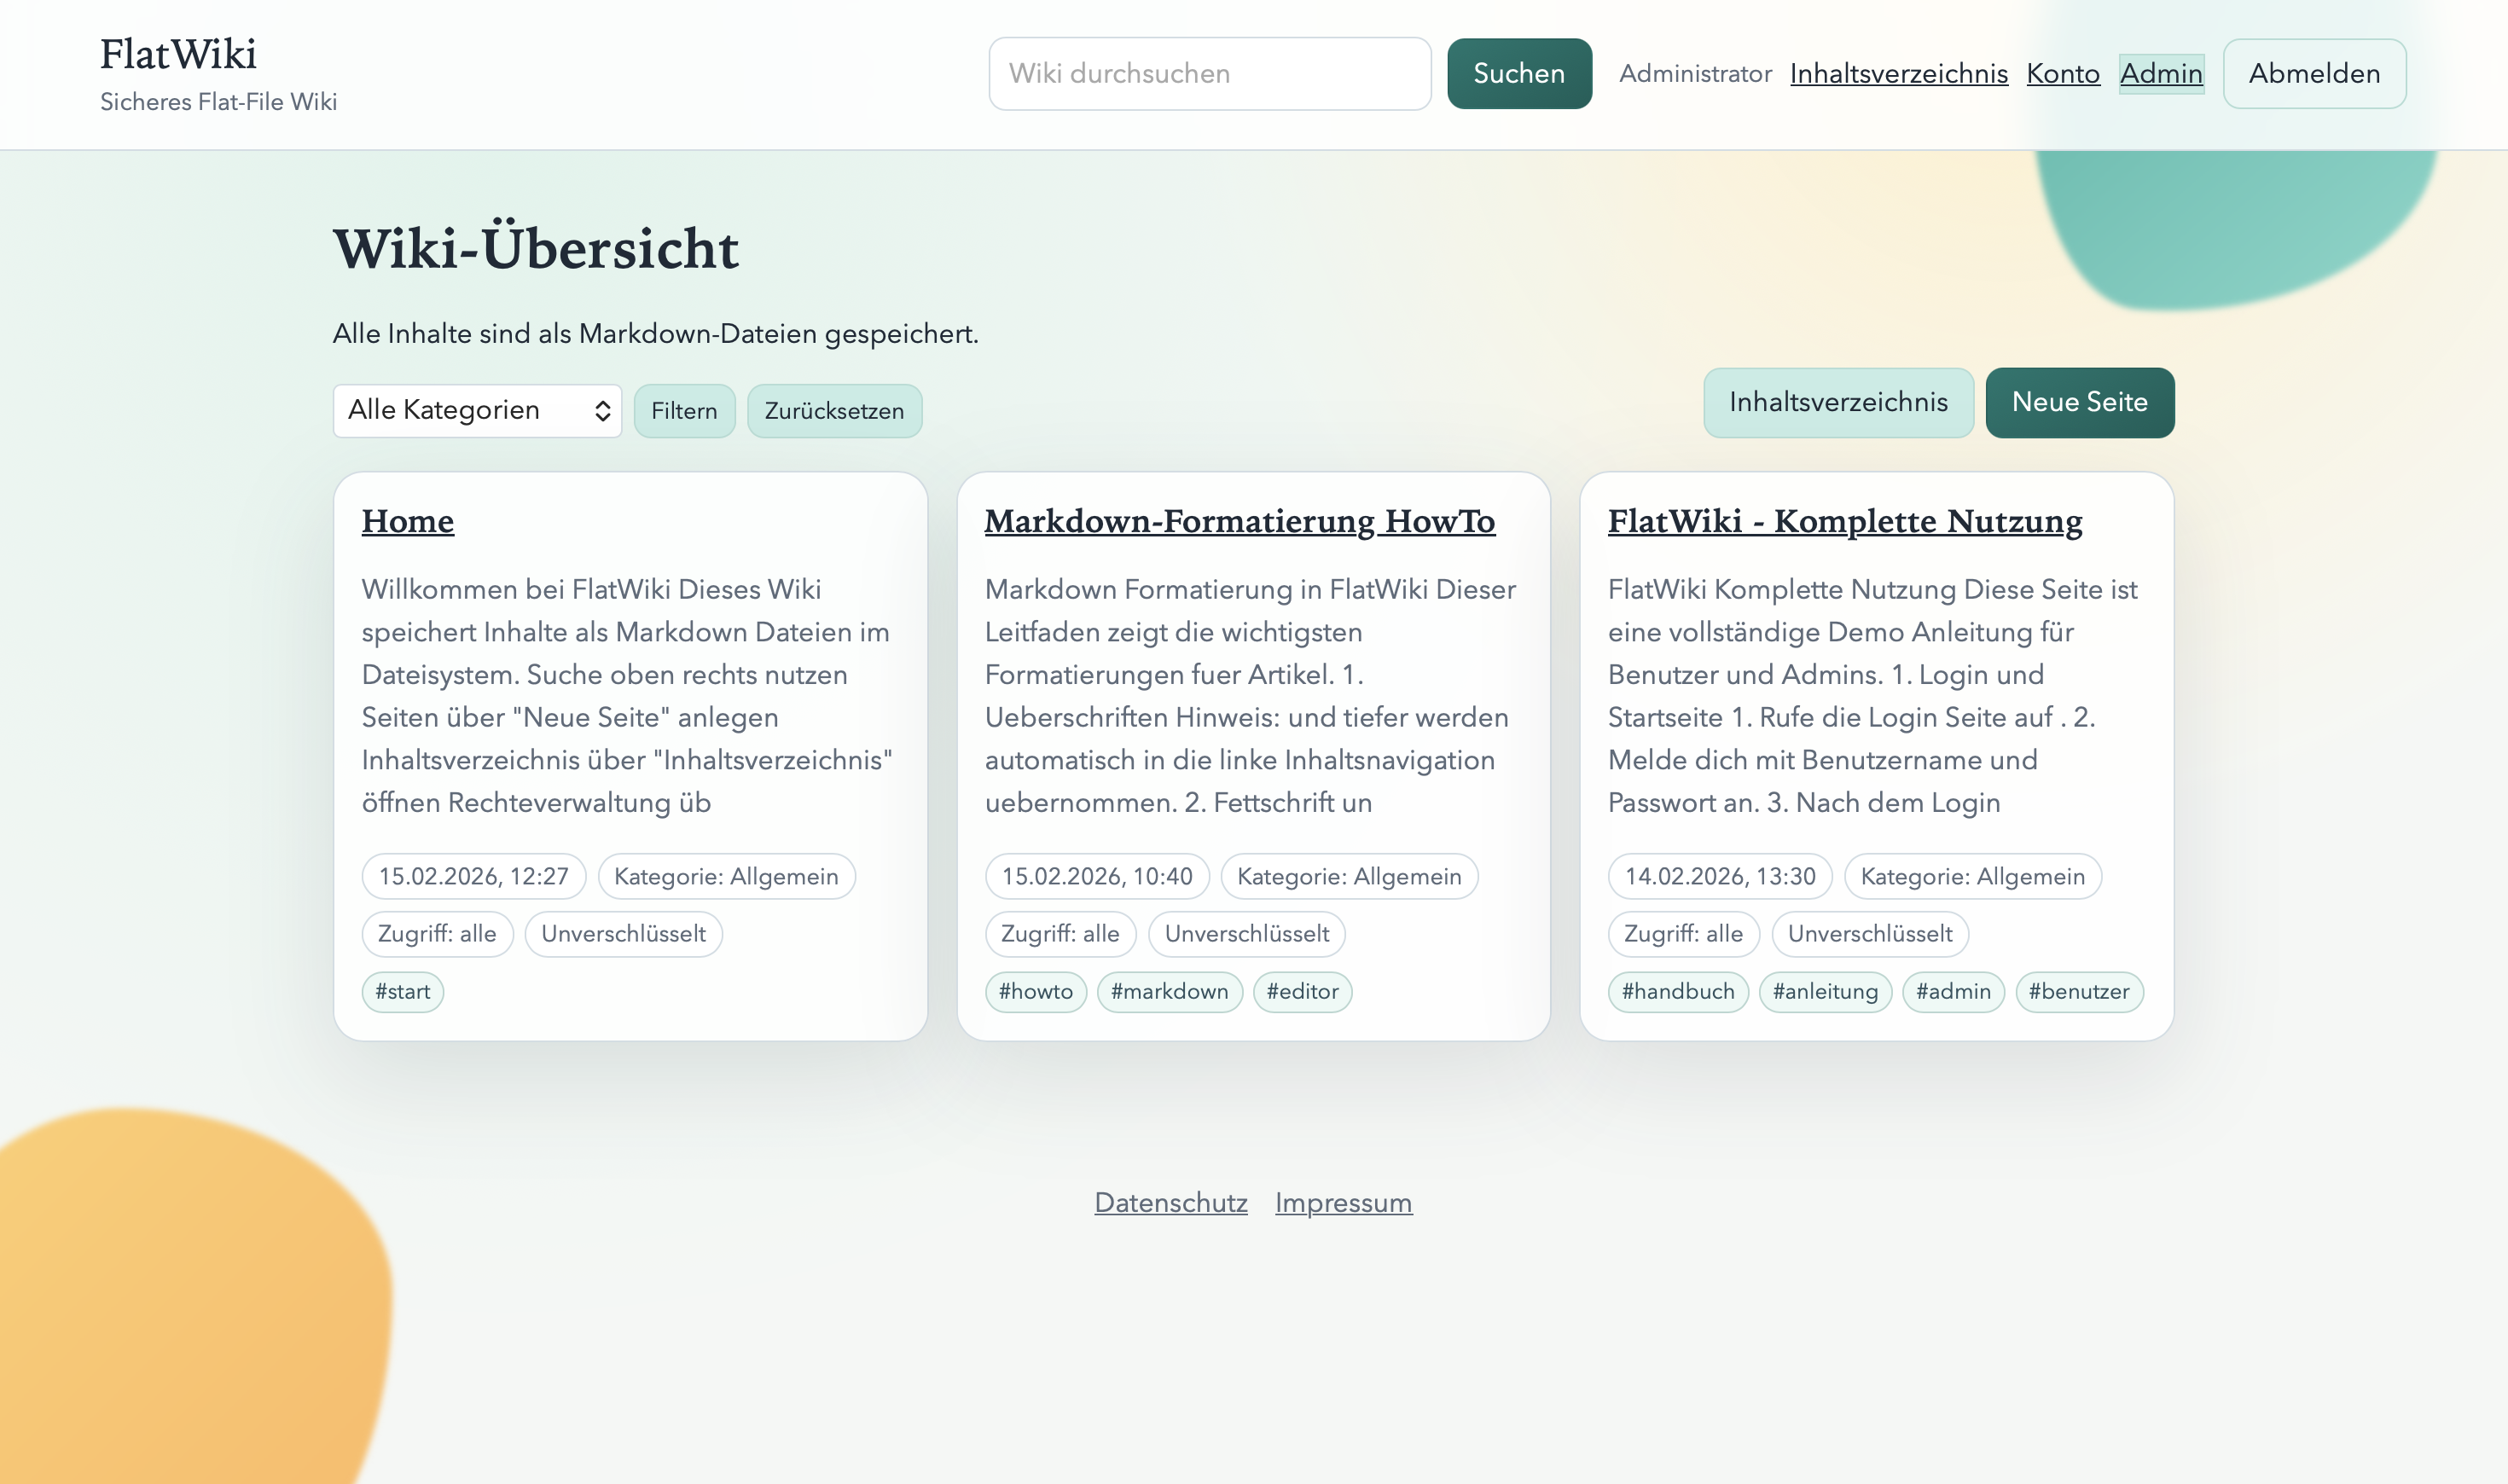Click the Zurücksetzen button

[x=834, y=410]
